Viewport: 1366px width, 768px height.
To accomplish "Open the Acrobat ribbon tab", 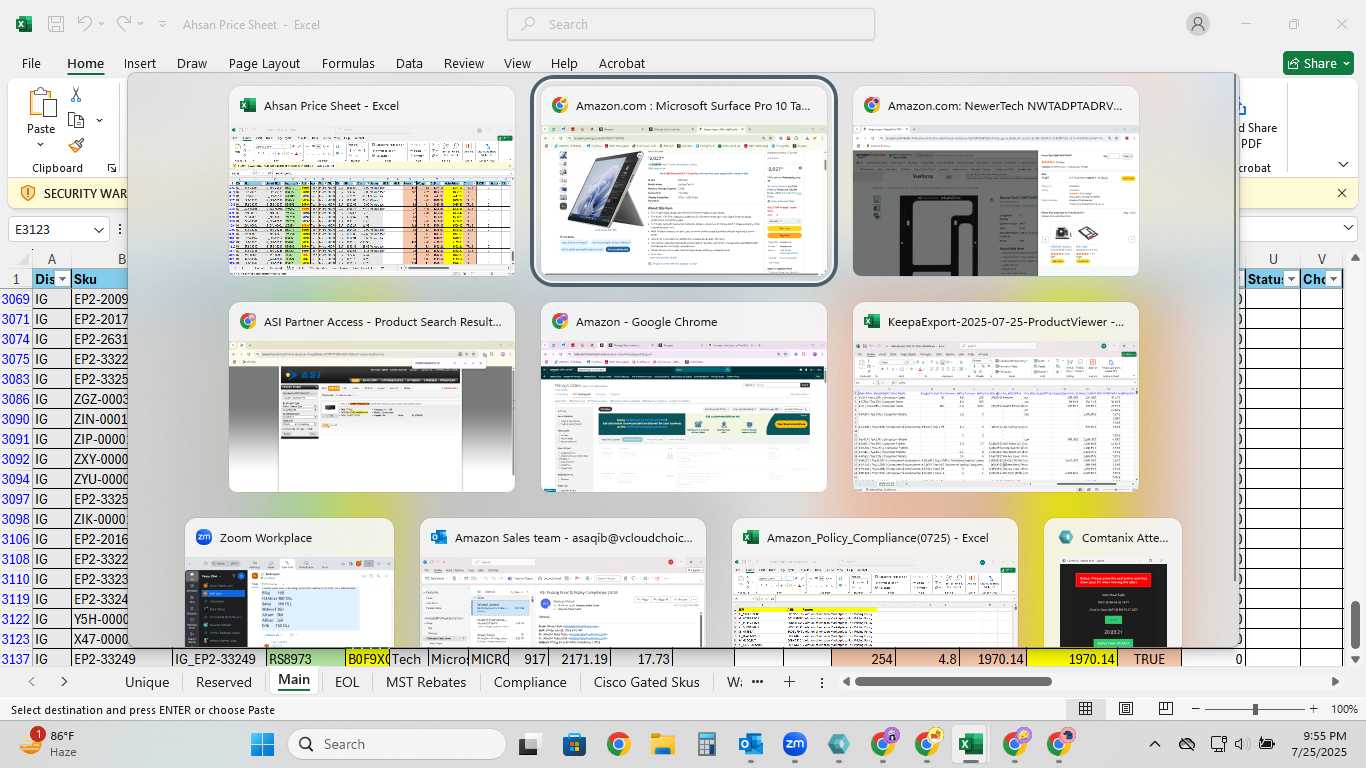I will point(622,63).
